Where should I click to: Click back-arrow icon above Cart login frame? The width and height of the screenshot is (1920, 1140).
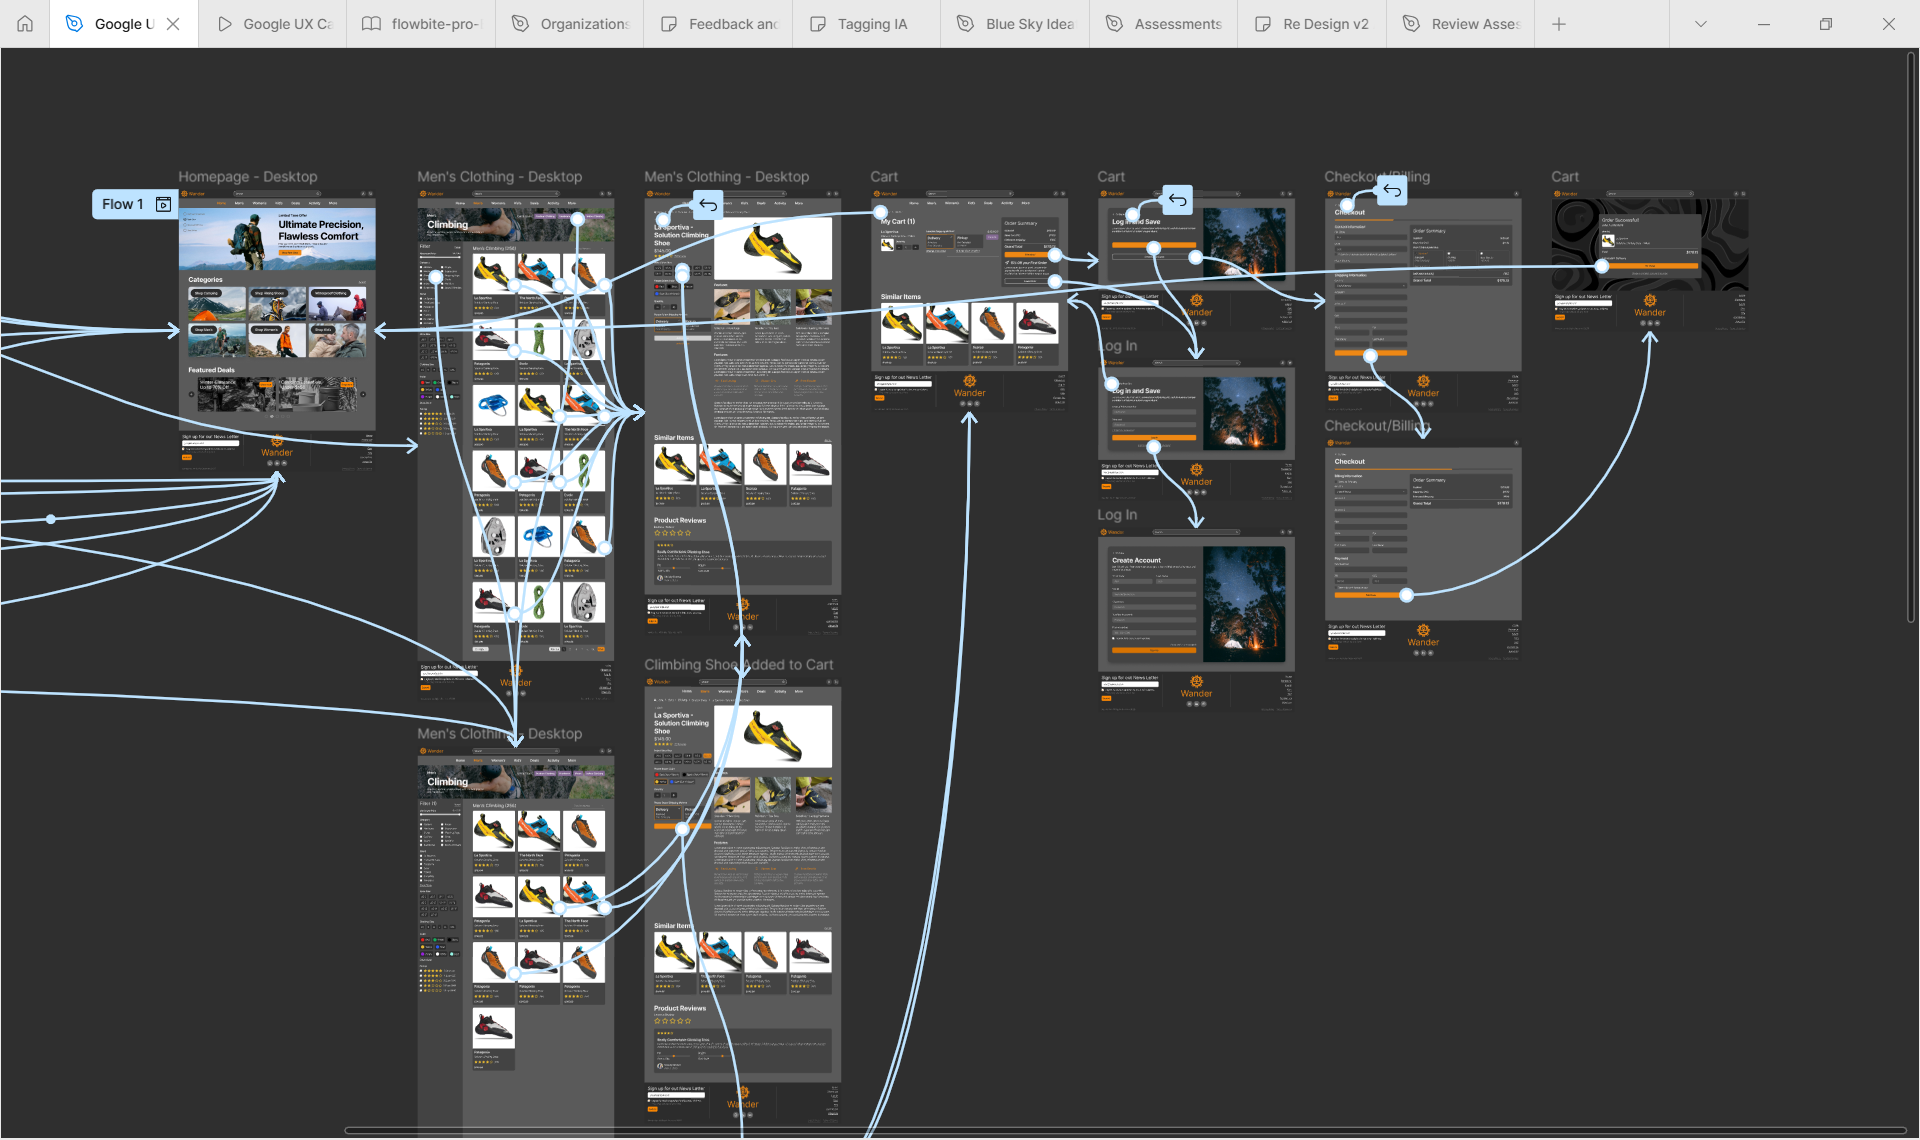pyautogui.click(x=1178, y=200)
